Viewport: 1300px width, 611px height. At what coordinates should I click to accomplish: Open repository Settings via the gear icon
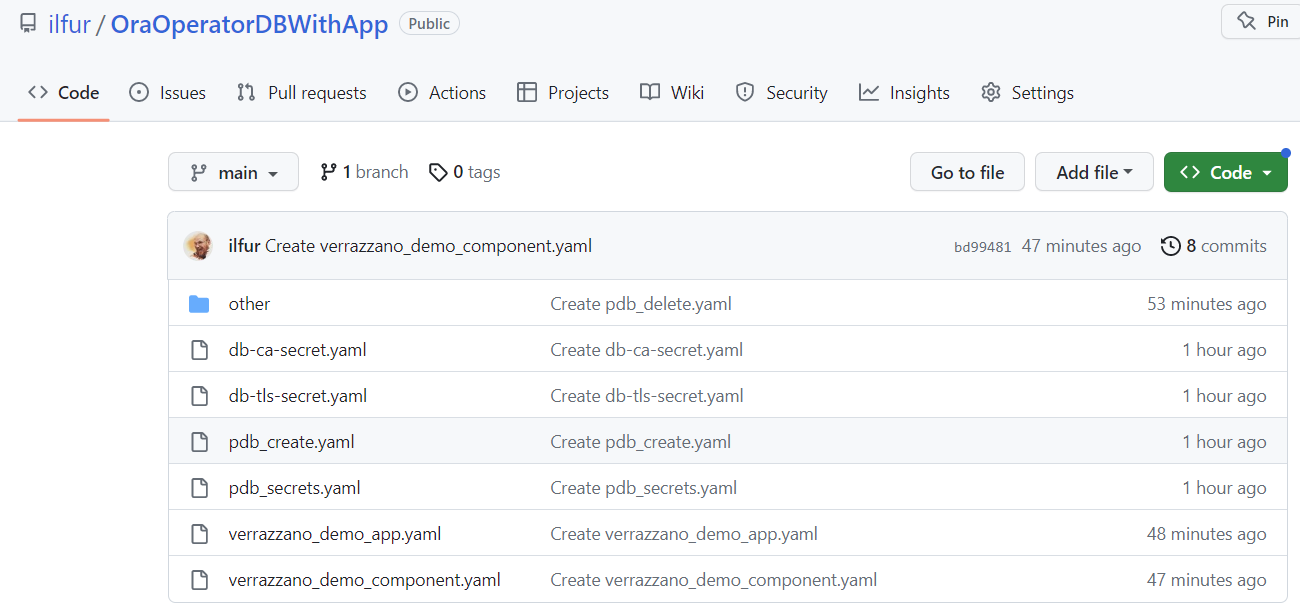coord(991,92)
